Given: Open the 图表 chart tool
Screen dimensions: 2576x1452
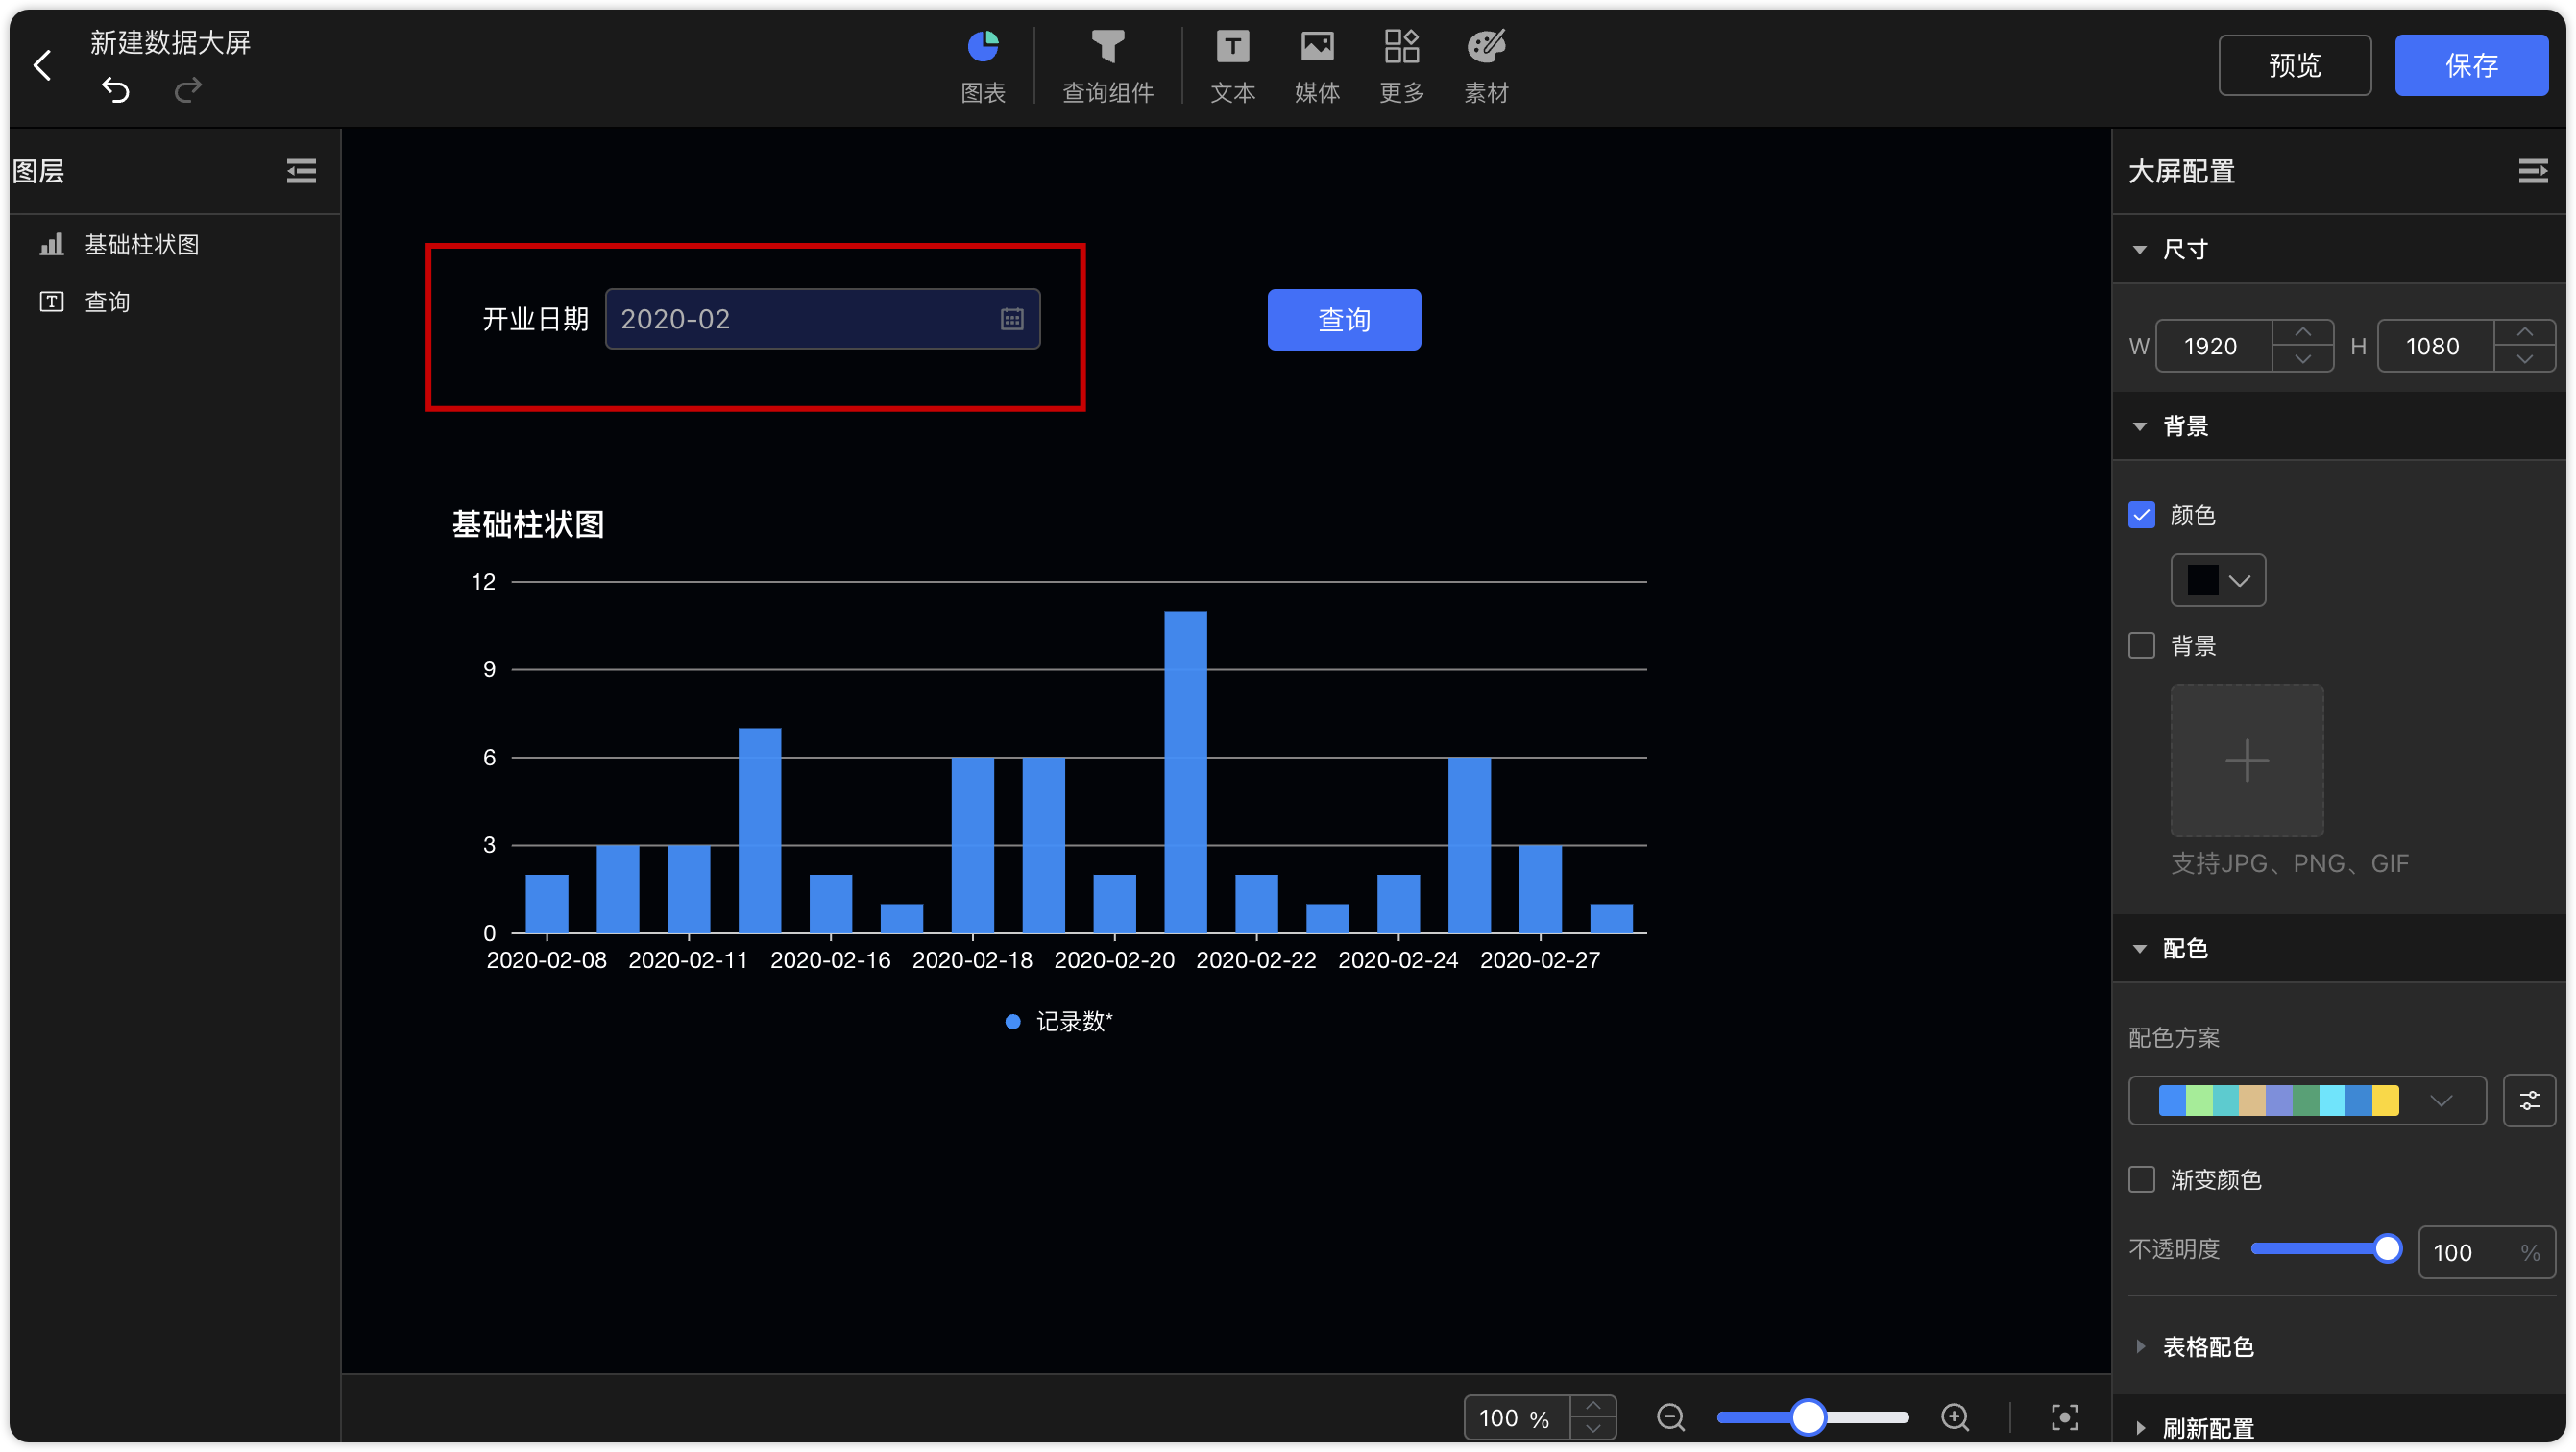Looking at the screenshot, I should [983, 66].
